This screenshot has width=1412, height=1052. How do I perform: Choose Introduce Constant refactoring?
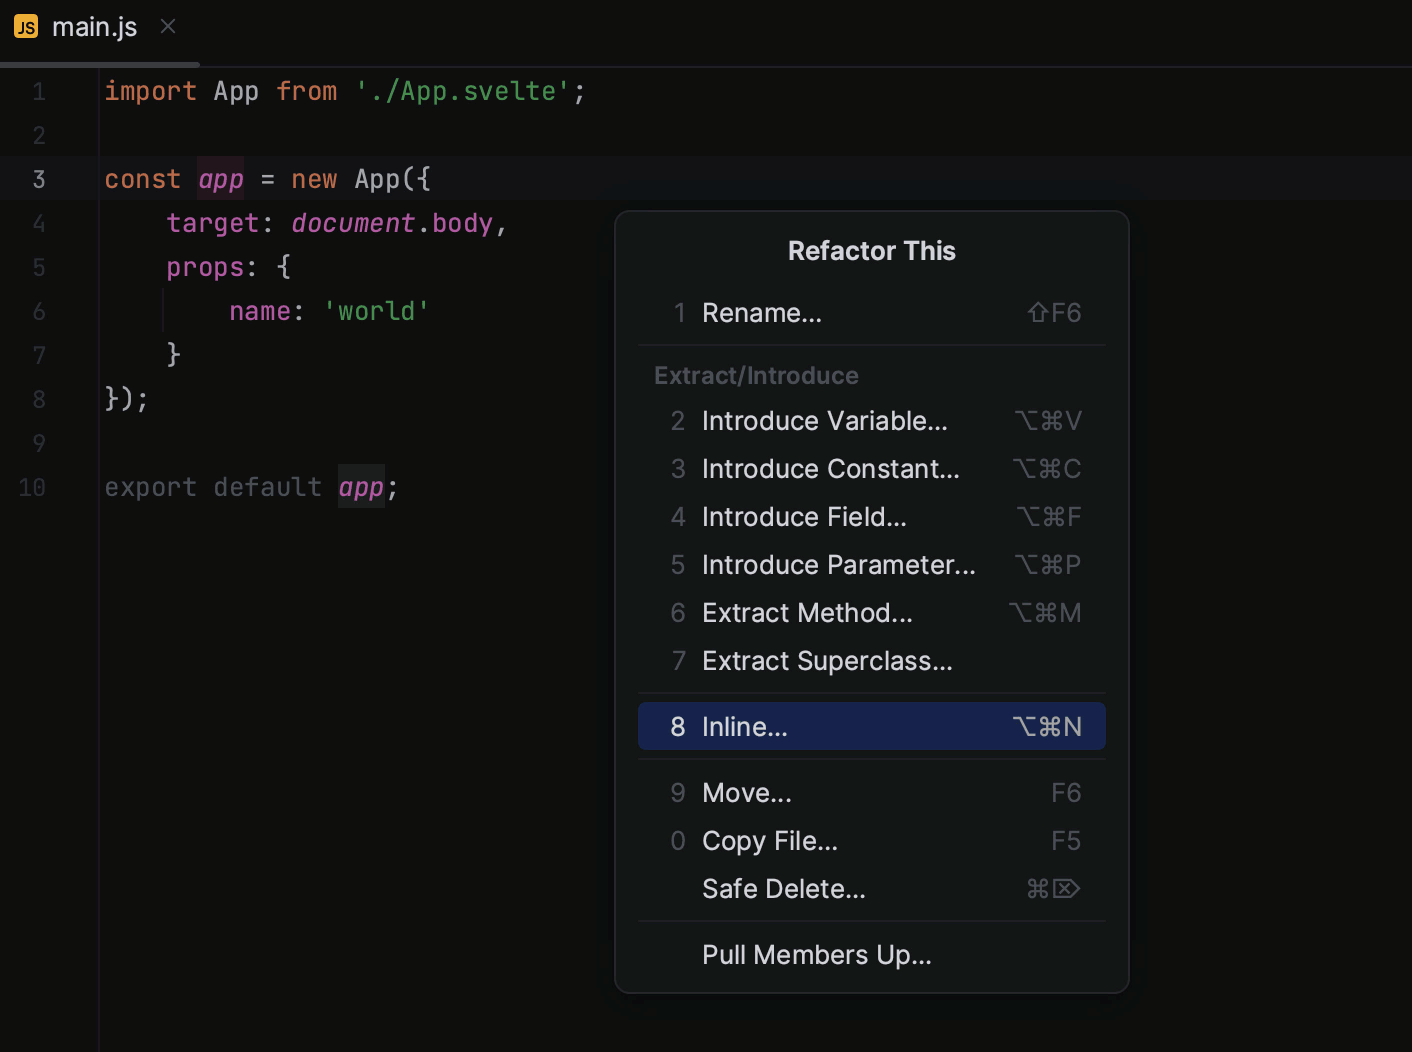(x=830, y=468)
